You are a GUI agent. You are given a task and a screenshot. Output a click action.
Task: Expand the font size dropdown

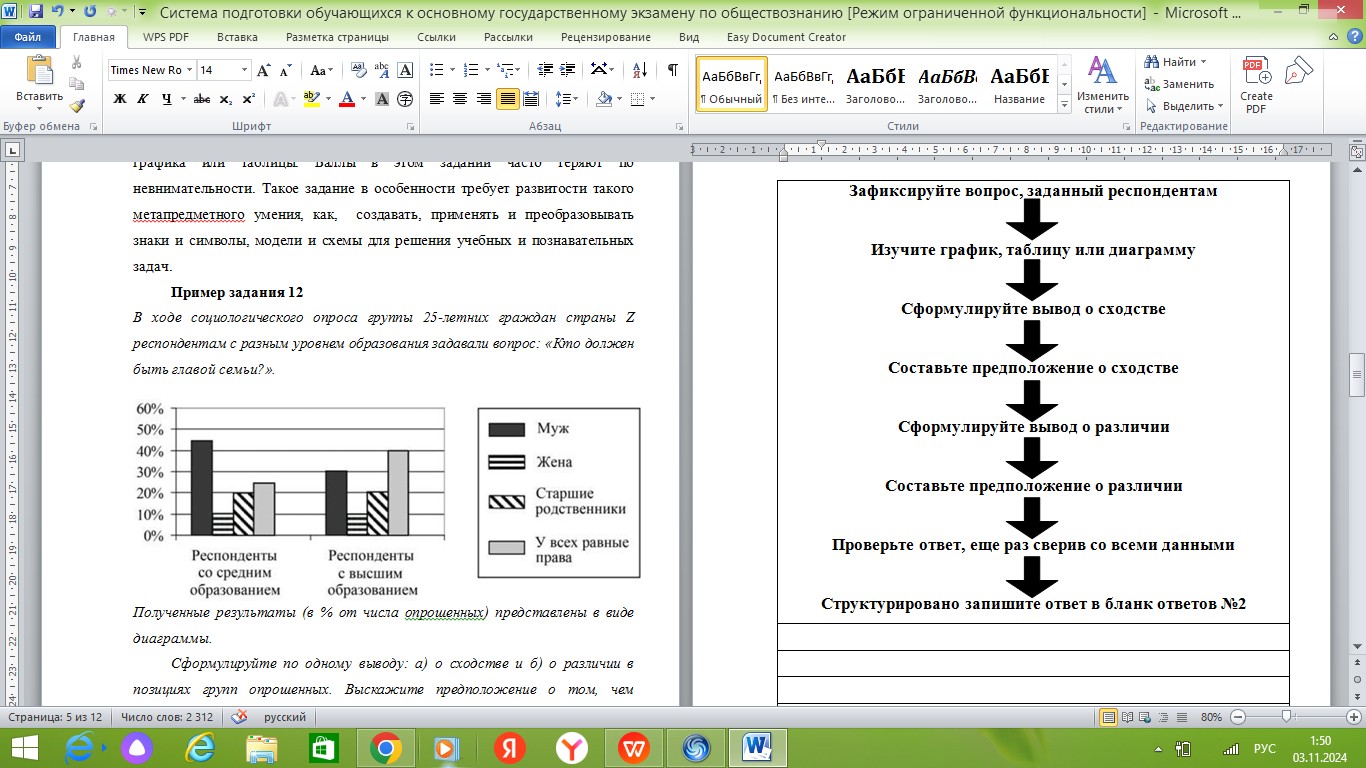pos(244,70)
